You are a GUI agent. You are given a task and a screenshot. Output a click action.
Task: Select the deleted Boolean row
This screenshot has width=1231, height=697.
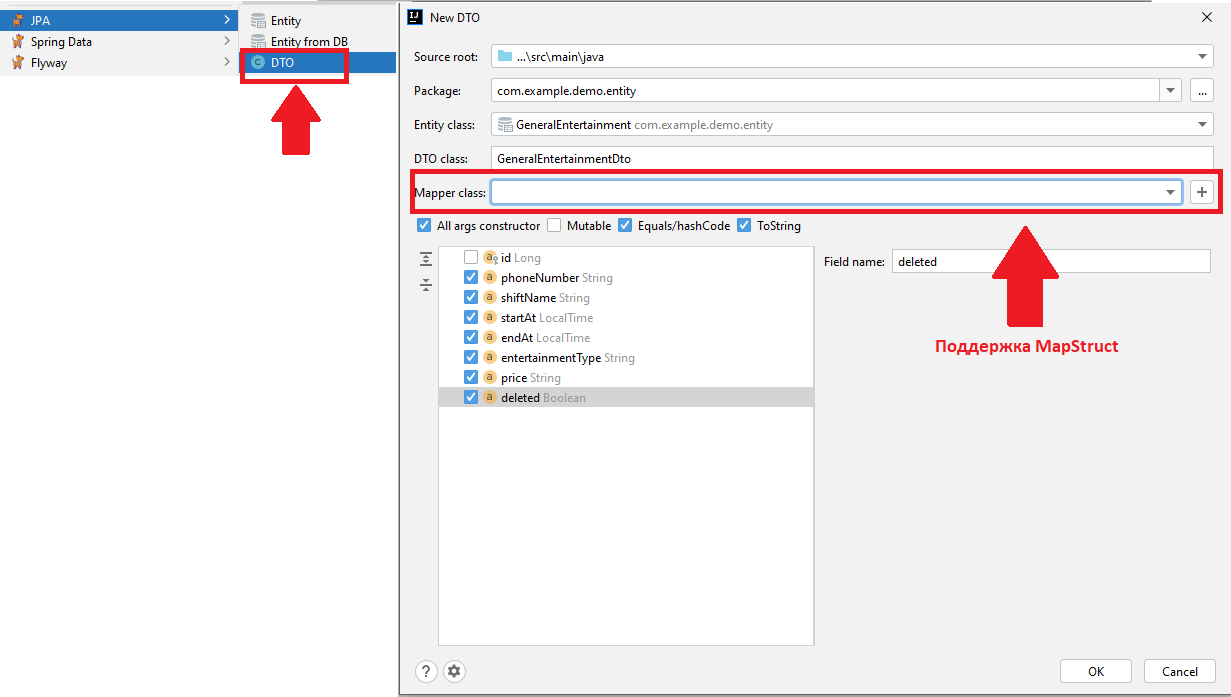pyautogui.click(x=626, y=398)
